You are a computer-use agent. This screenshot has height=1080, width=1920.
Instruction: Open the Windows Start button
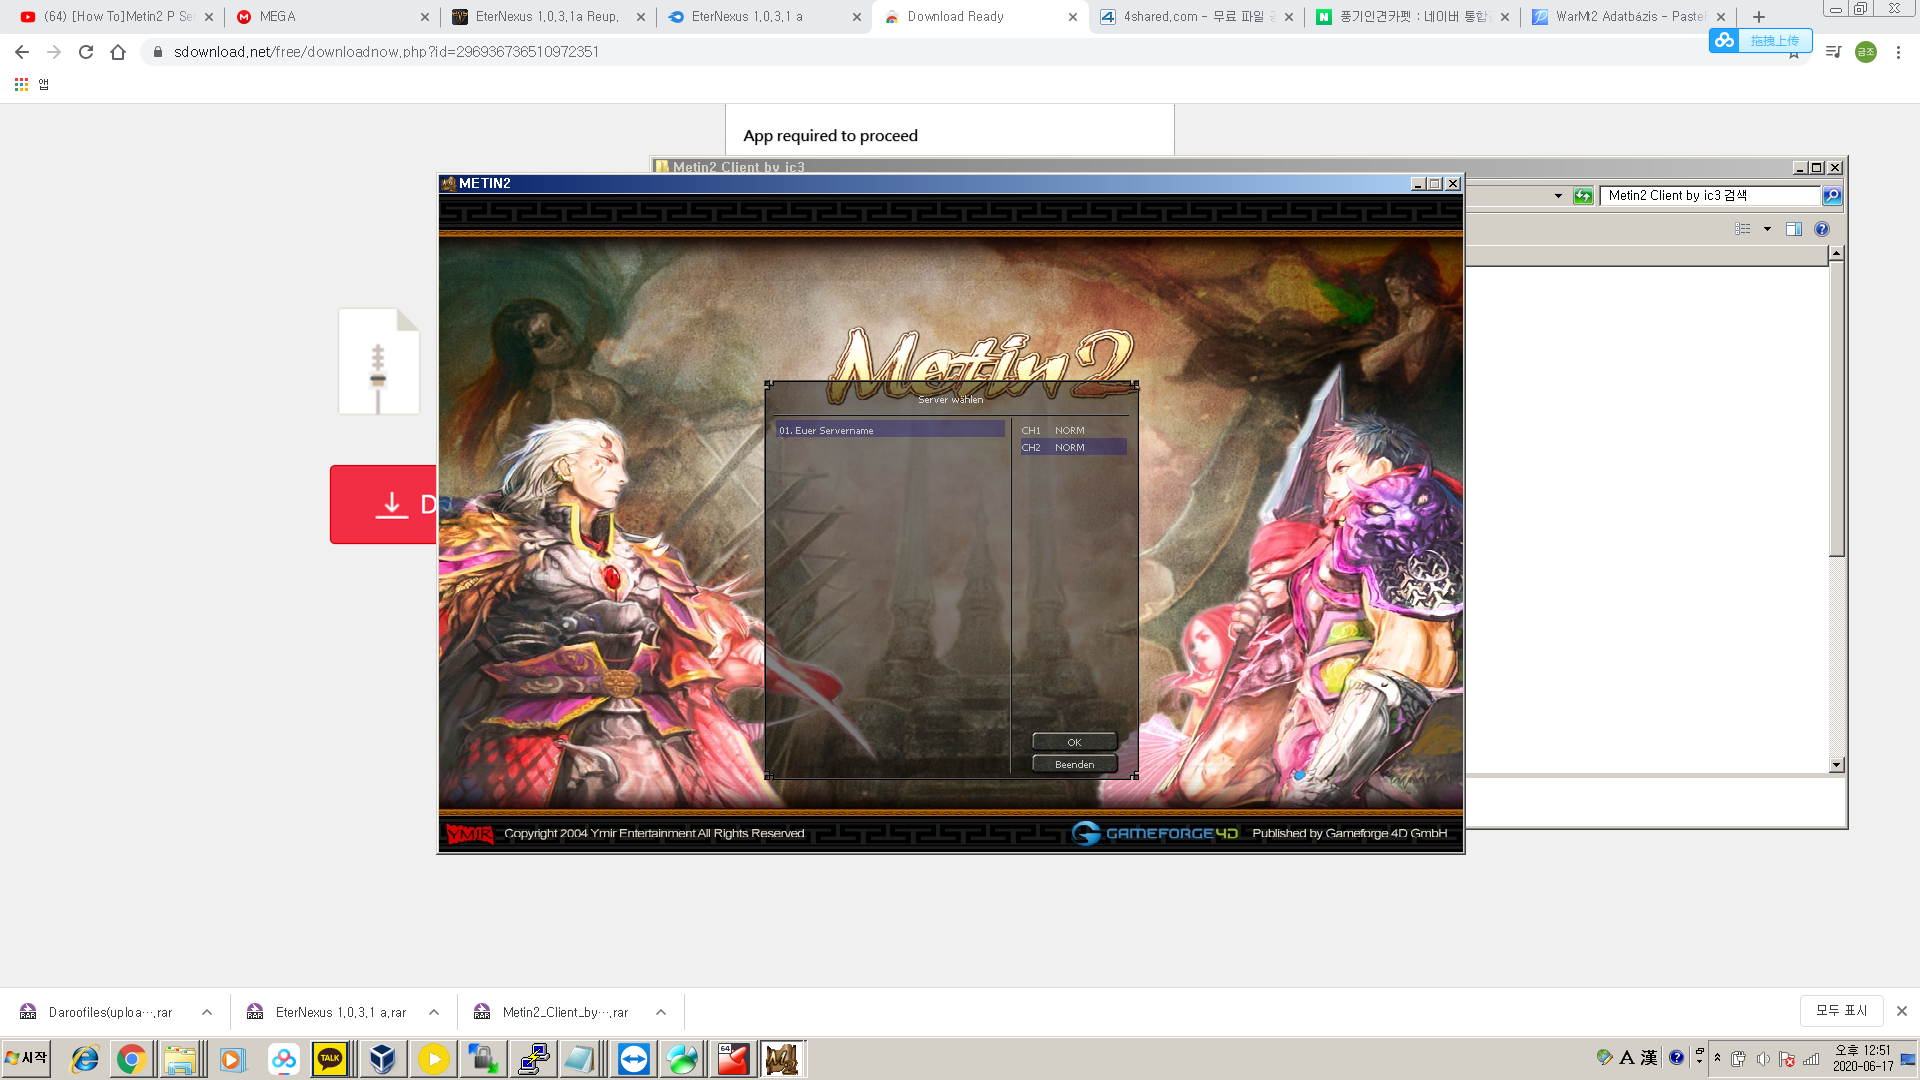coord(27,1058)
